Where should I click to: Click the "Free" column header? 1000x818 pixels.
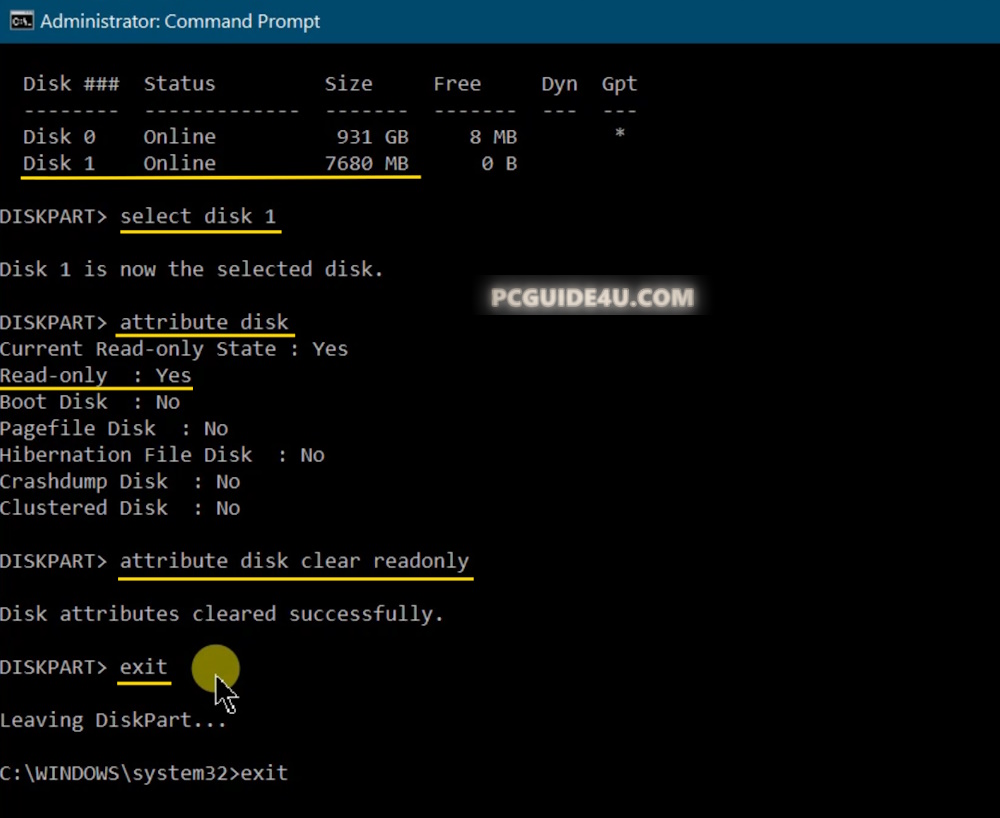click(456, 84)
